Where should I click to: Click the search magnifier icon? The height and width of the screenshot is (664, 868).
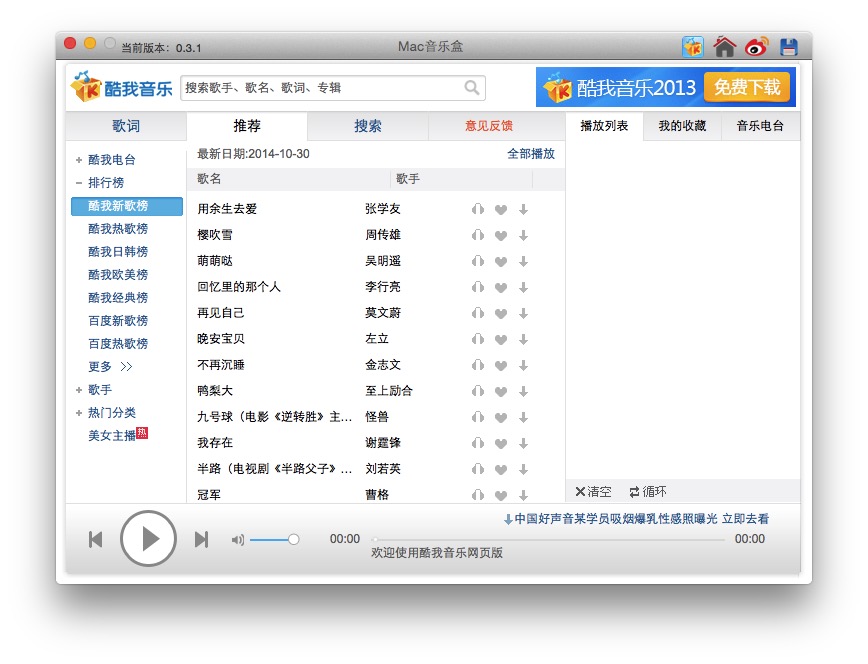(472, 87)
